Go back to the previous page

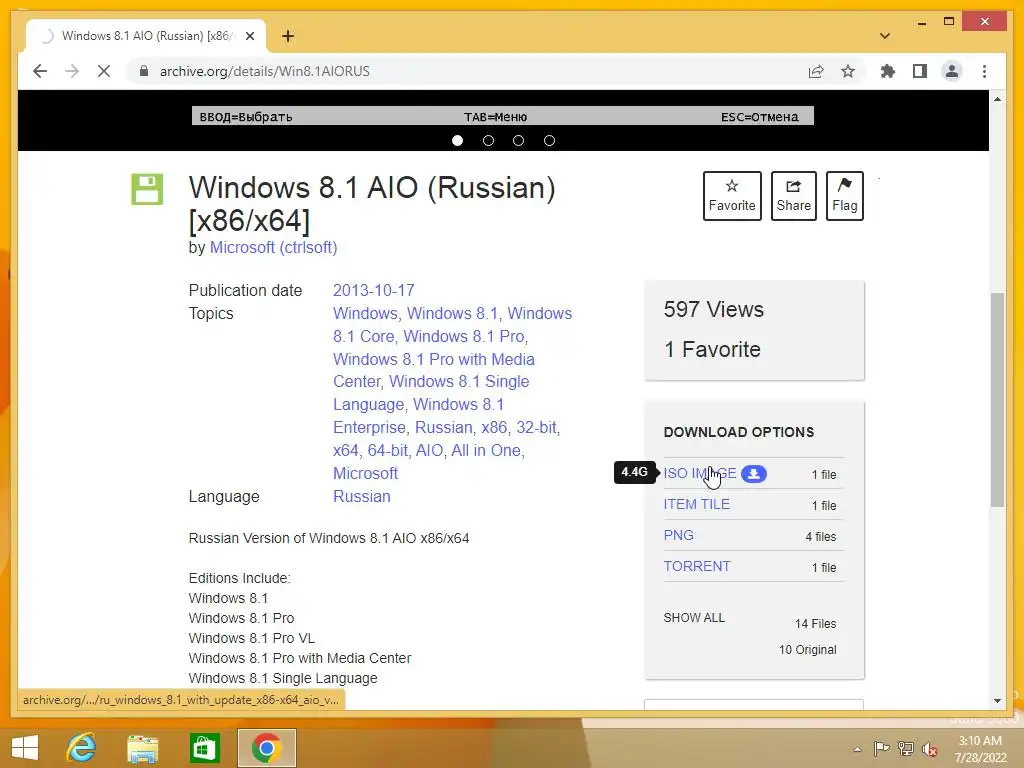[40, 71]
